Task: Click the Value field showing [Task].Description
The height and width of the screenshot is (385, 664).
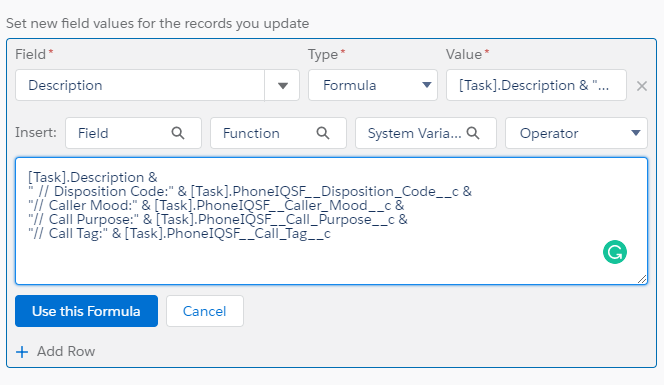Action: [536, 86]
